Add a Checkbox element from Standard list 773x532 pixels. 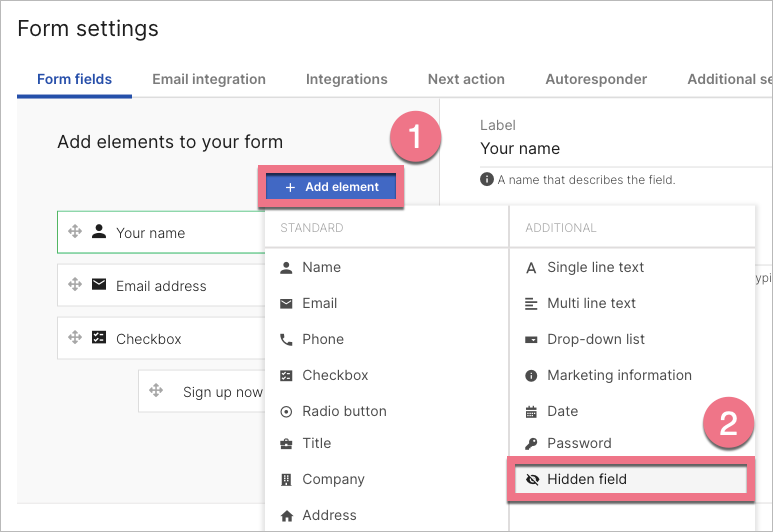click(335, 375)
